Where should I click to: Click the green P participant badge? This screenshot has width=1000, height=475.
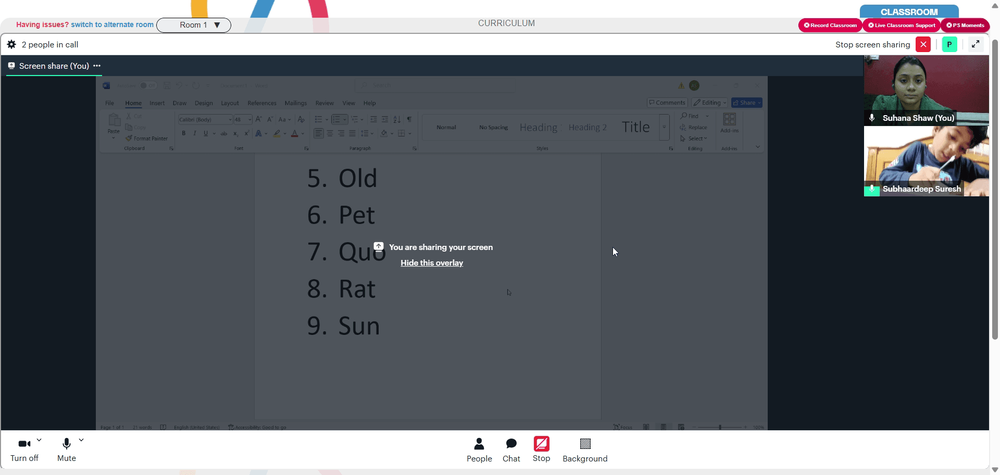pyautogui.click(x=949, y=45)
